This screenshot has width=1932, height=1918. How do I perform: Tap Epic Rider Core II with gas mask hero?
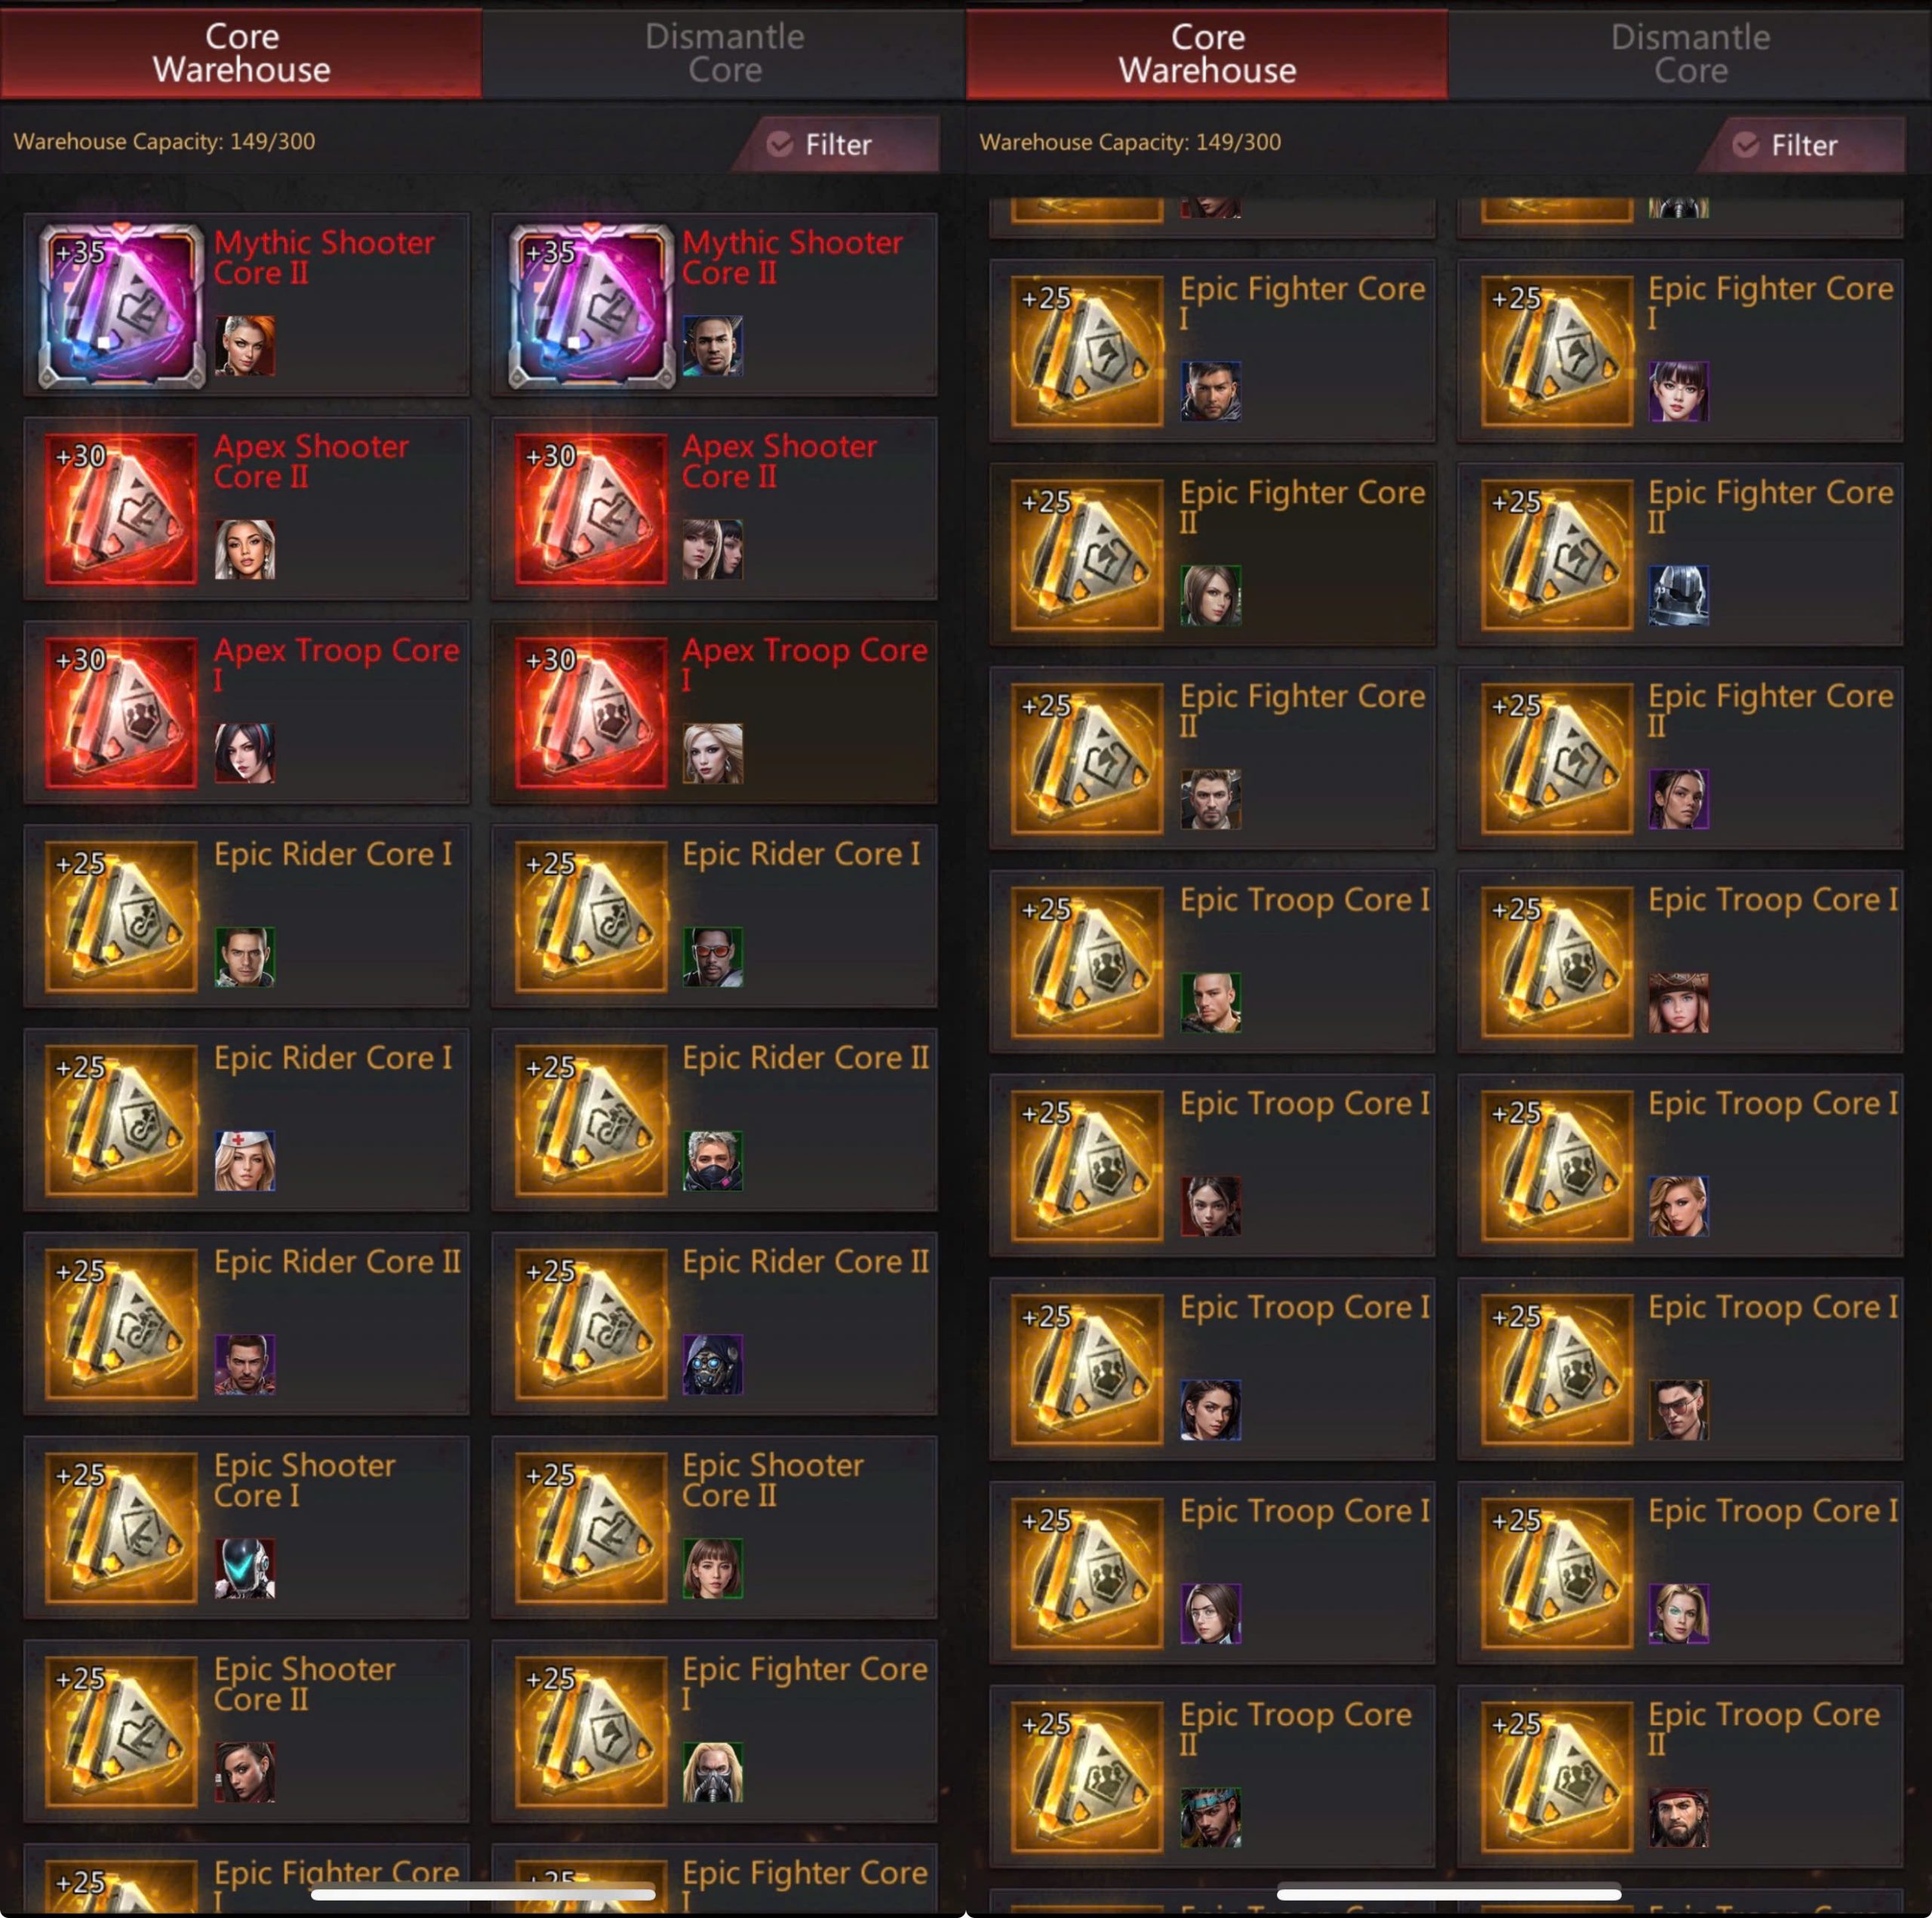coord(714,1322)
